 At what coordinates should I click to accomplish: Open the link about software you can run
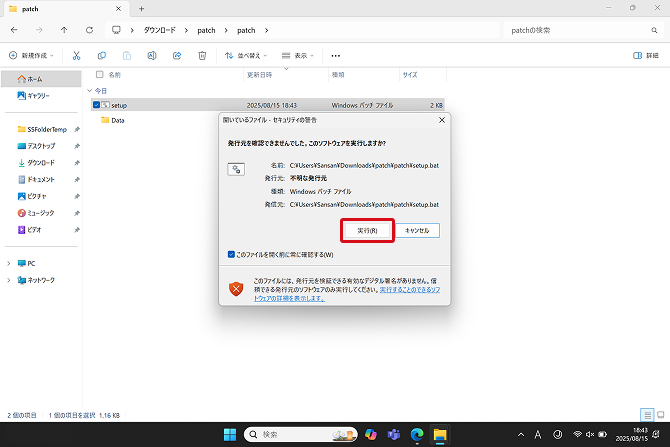click(x=347, y=294)
